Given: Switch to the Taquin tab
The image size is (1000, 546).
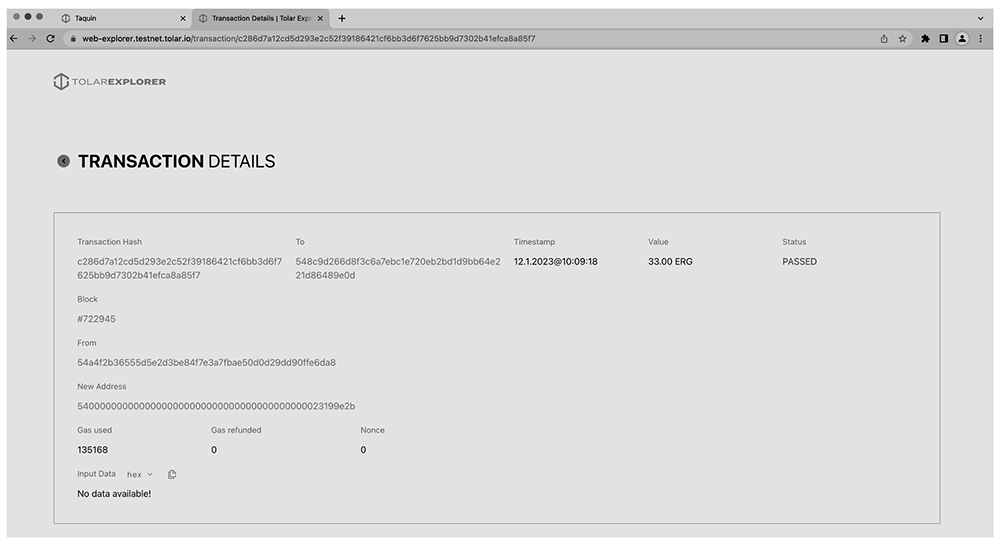Looking at the screenshot, I should coord(121,18).
